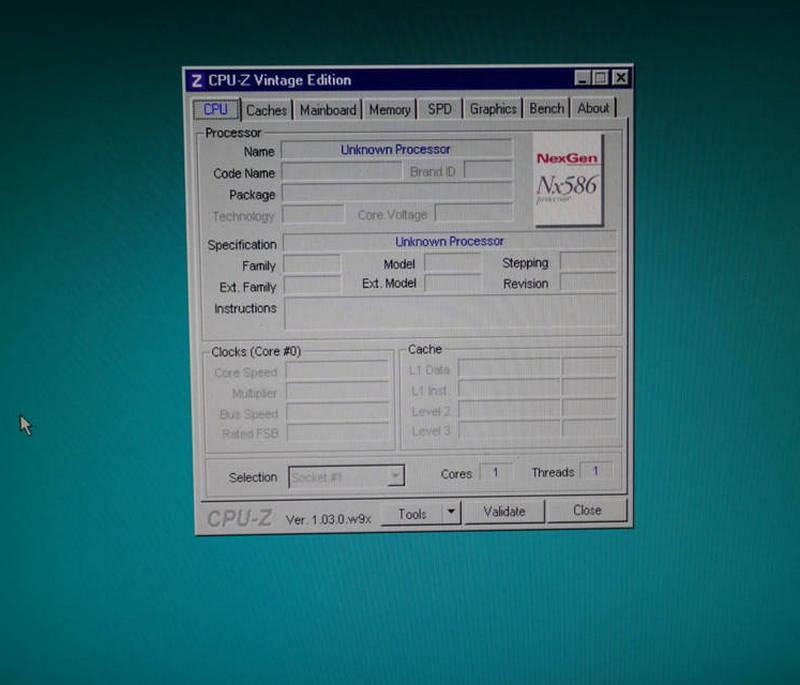Click the Package field
Image resolution: width=800 pixels, height=685 pixels.
[397, 192]
